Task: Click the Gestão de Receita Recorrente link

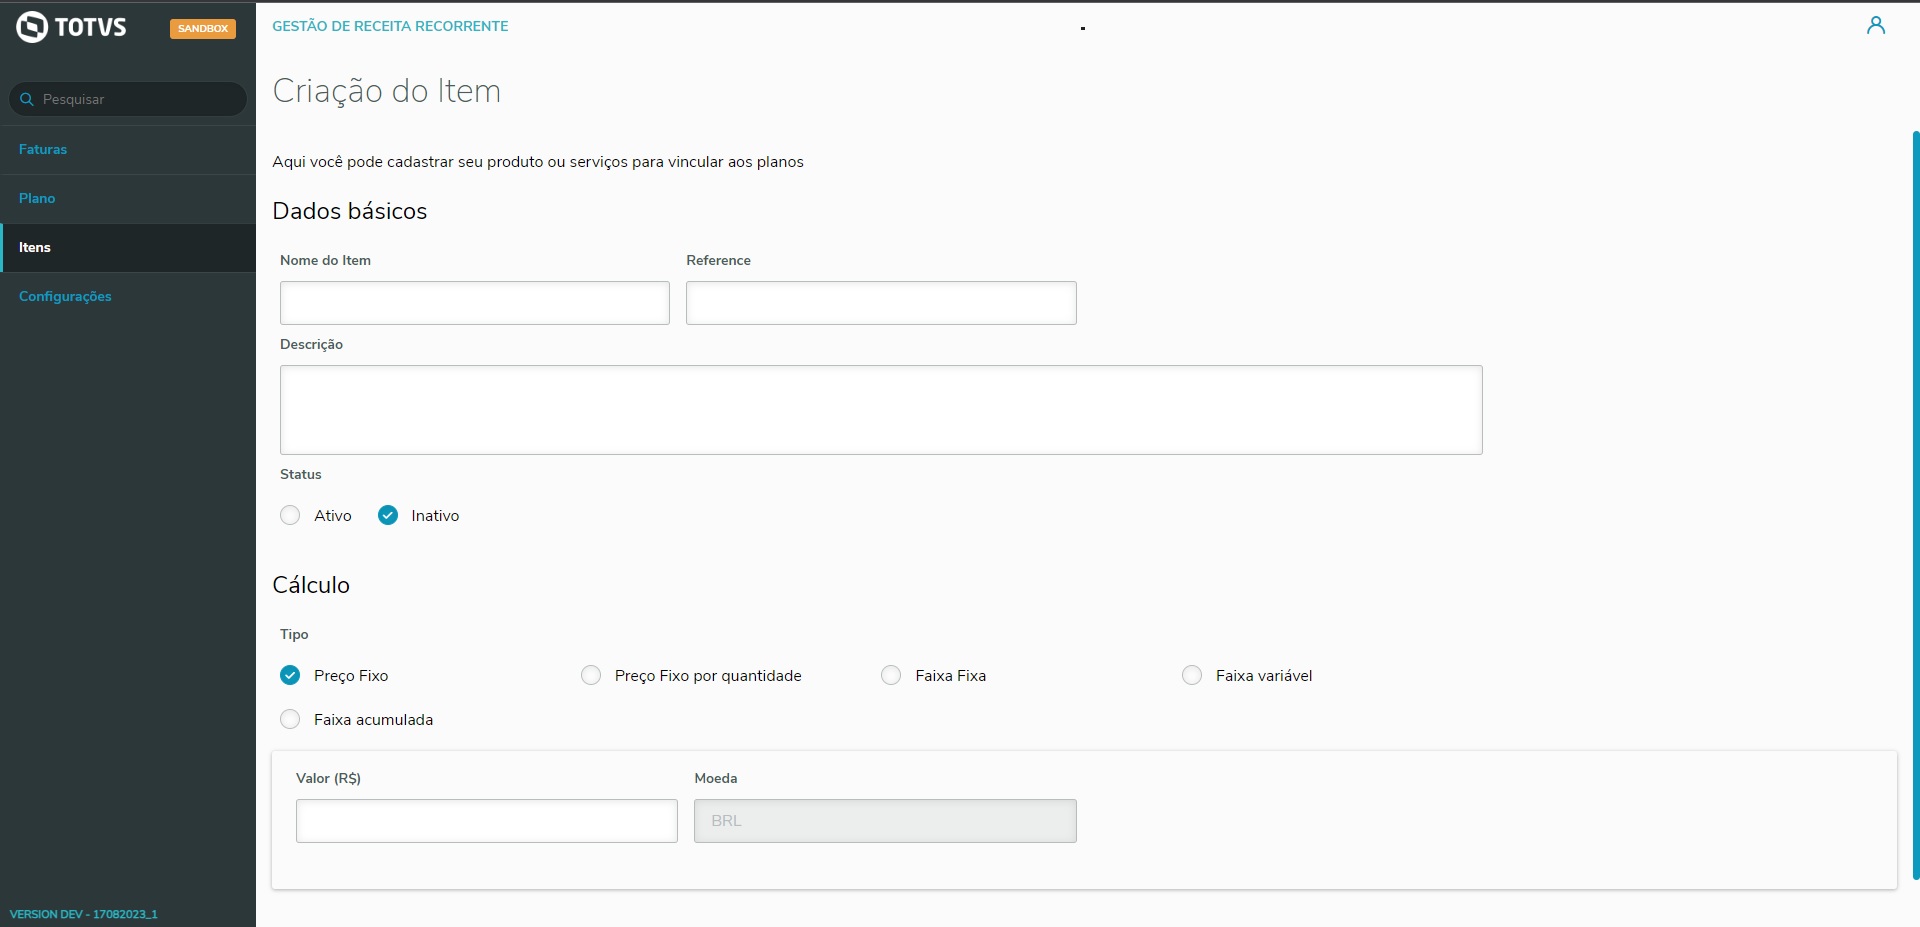Action: pos(390,26)
